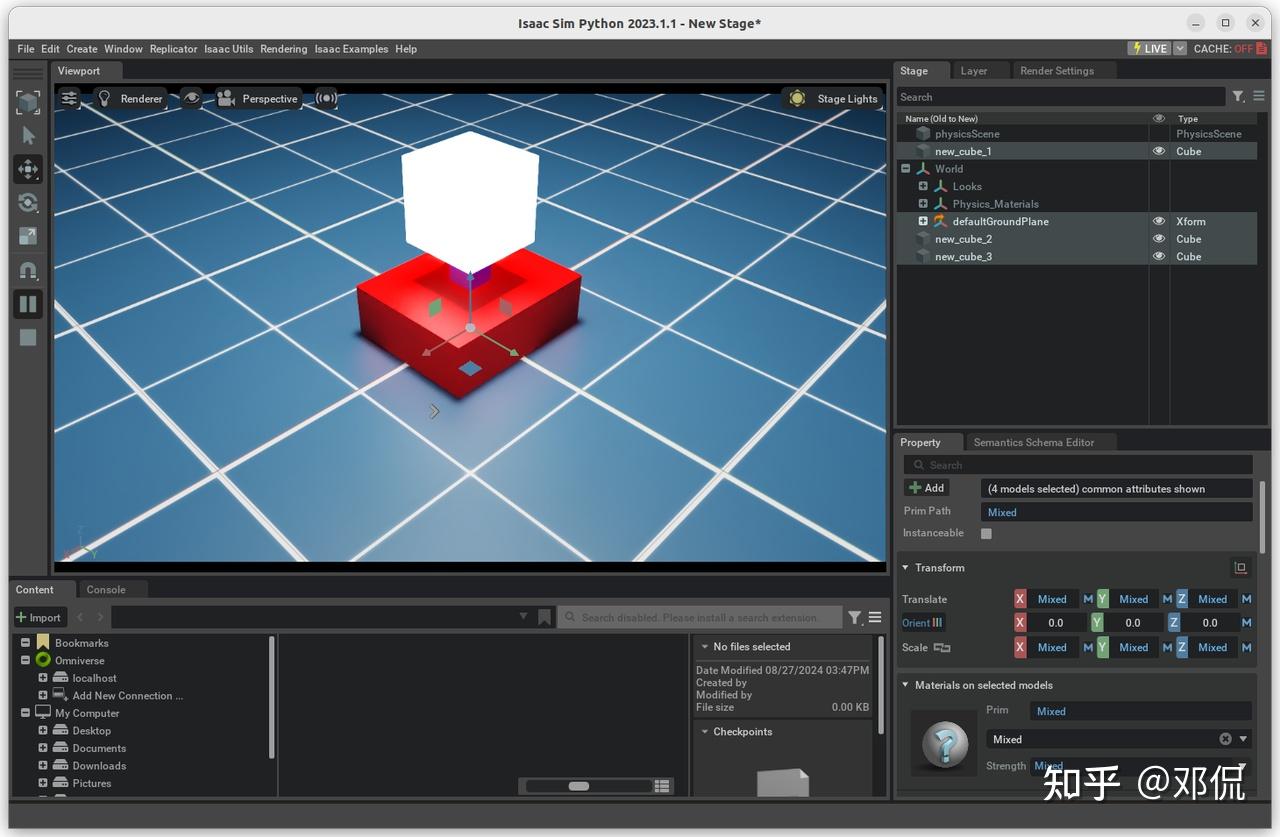Collapse the World prim tree
Viewport: 1280px width, 837px height.
906,169
